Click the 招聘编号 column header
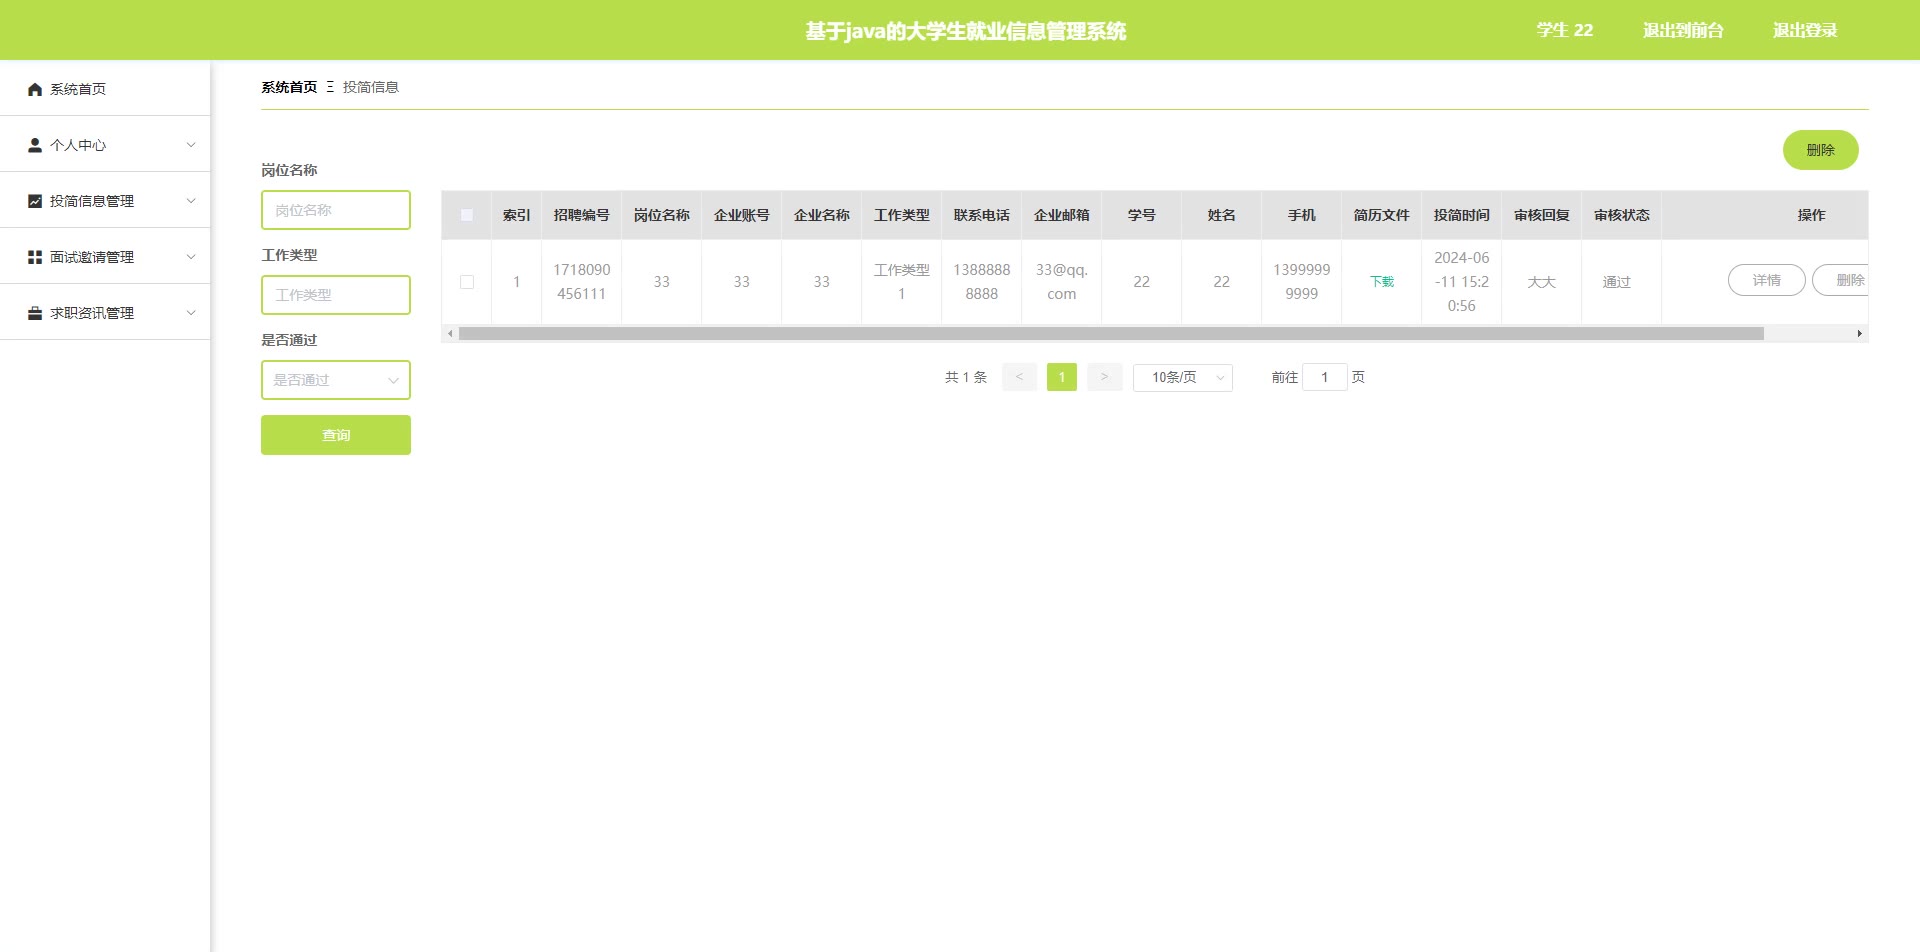The image size is (1920, 952). click(x=582, y=215)
